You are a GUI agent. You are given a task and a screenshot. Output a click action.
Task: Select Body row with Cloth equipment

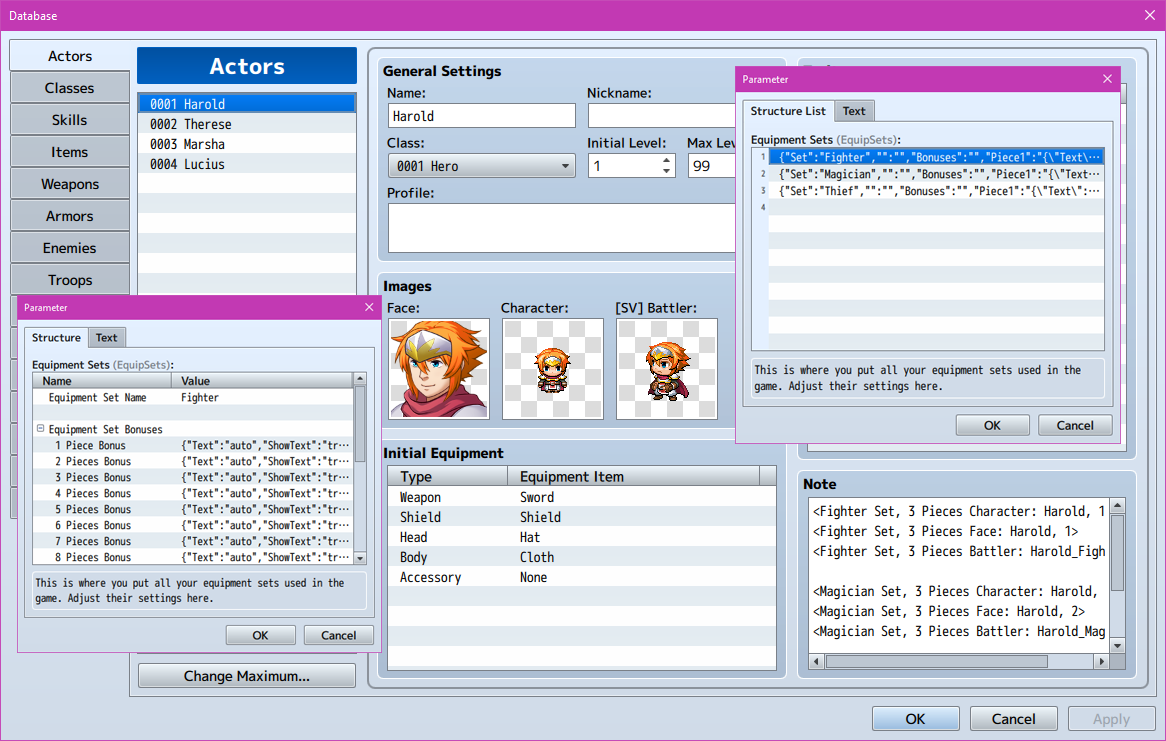coord(582,557)
